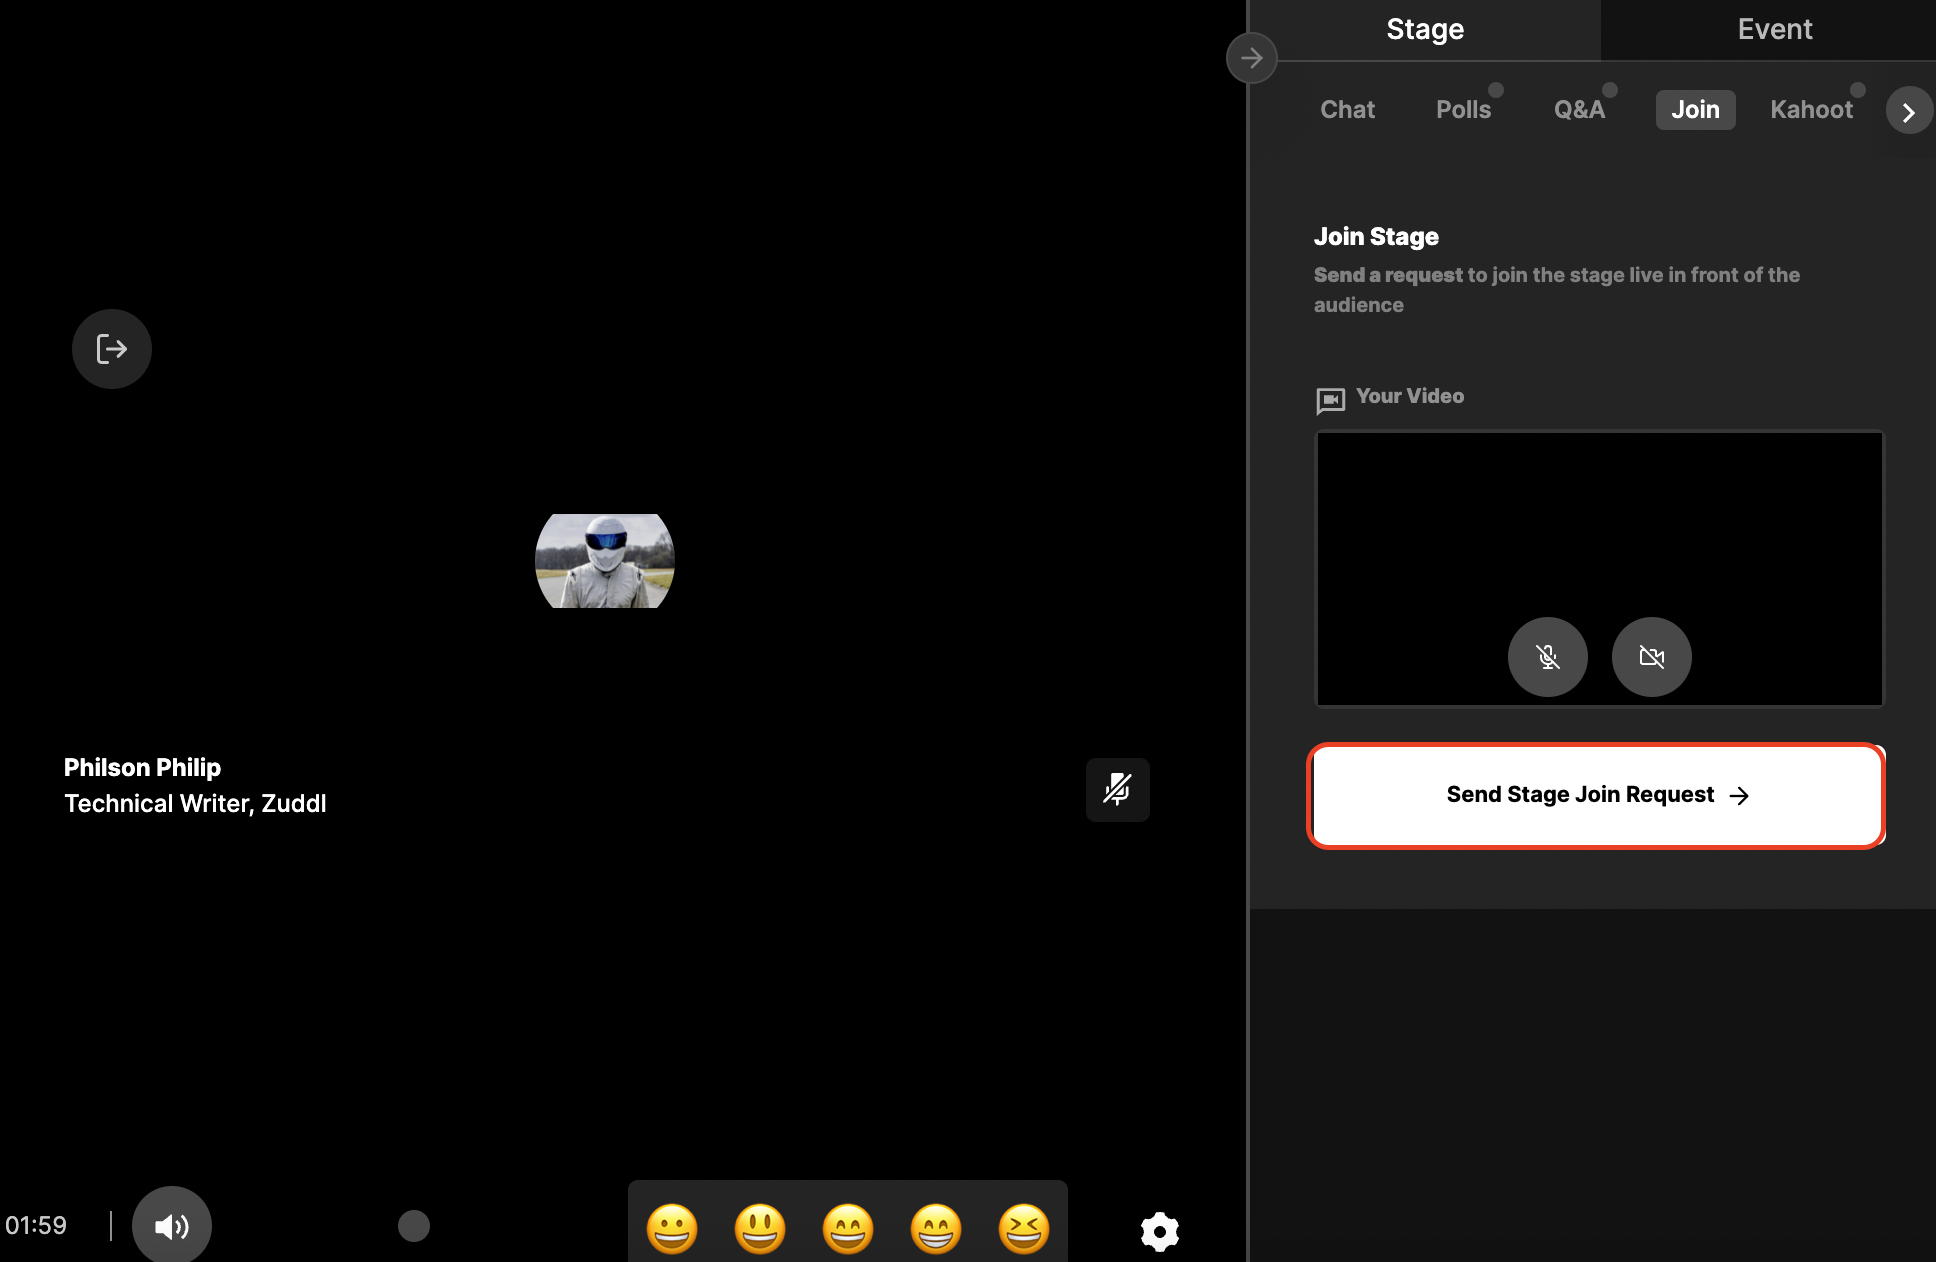Viewport: 1936px width, 1262px height.
Task: Send the second smiley emoji reaction
Action: pos(760,1228)
